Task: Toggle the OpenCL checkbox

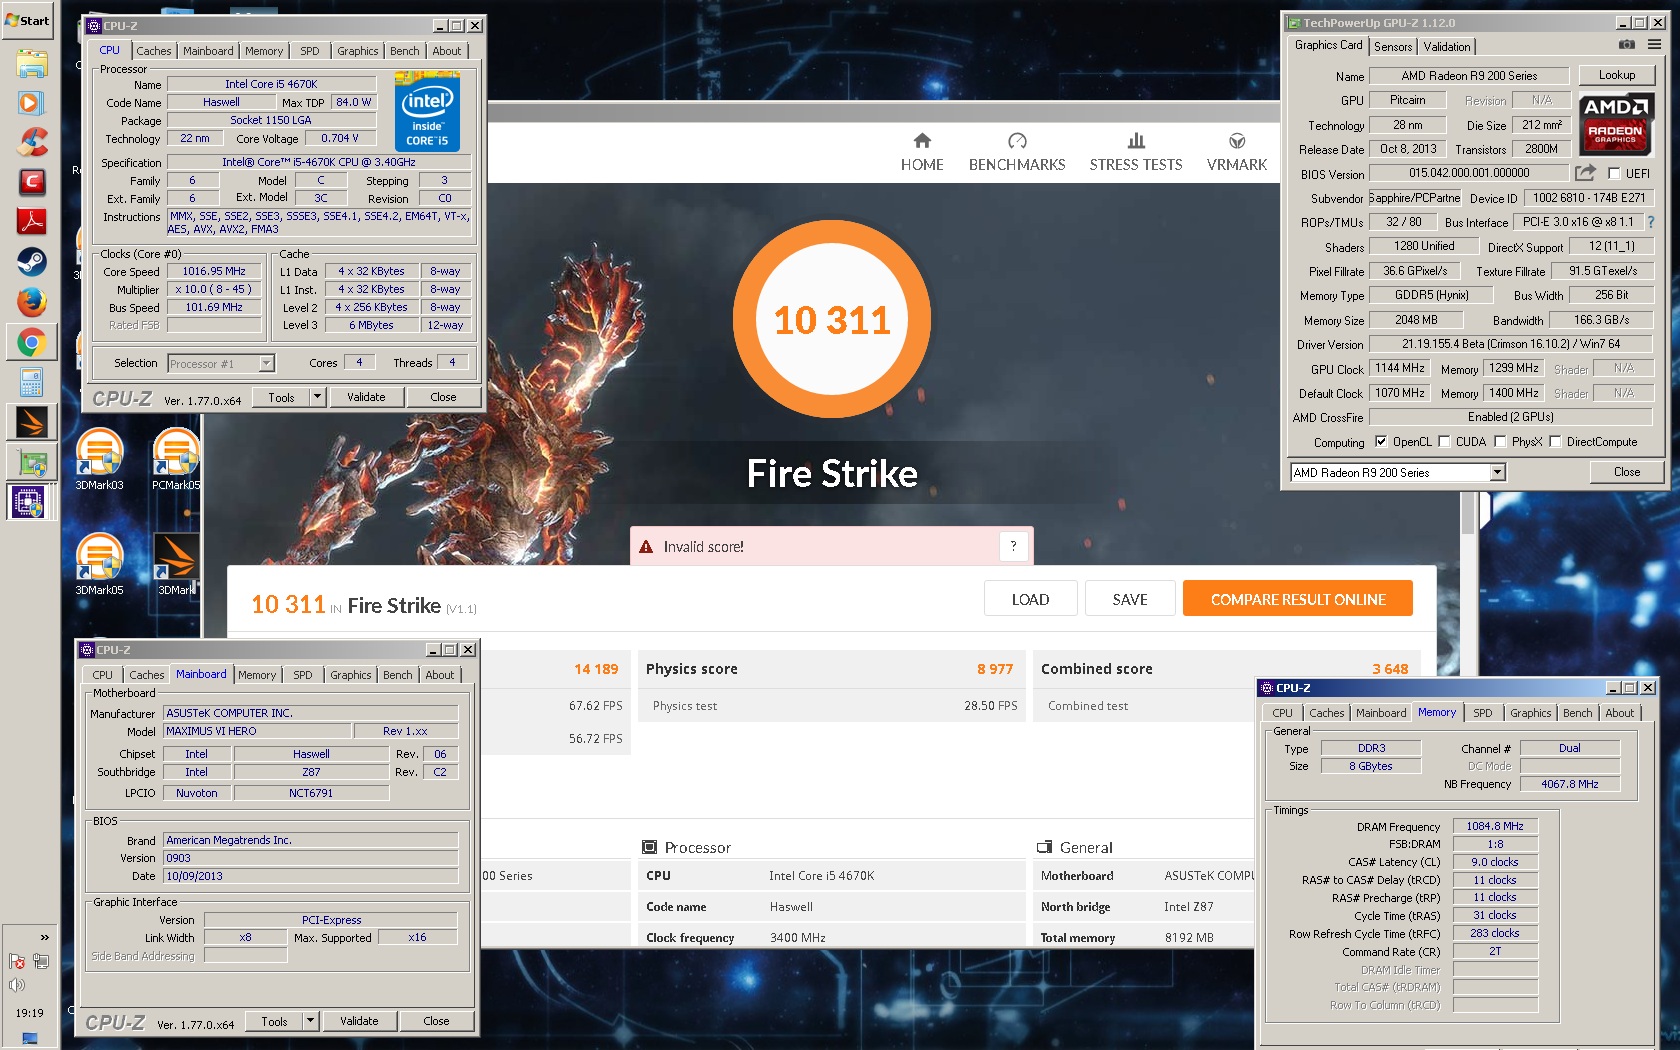Action: tap(1381, 442)
